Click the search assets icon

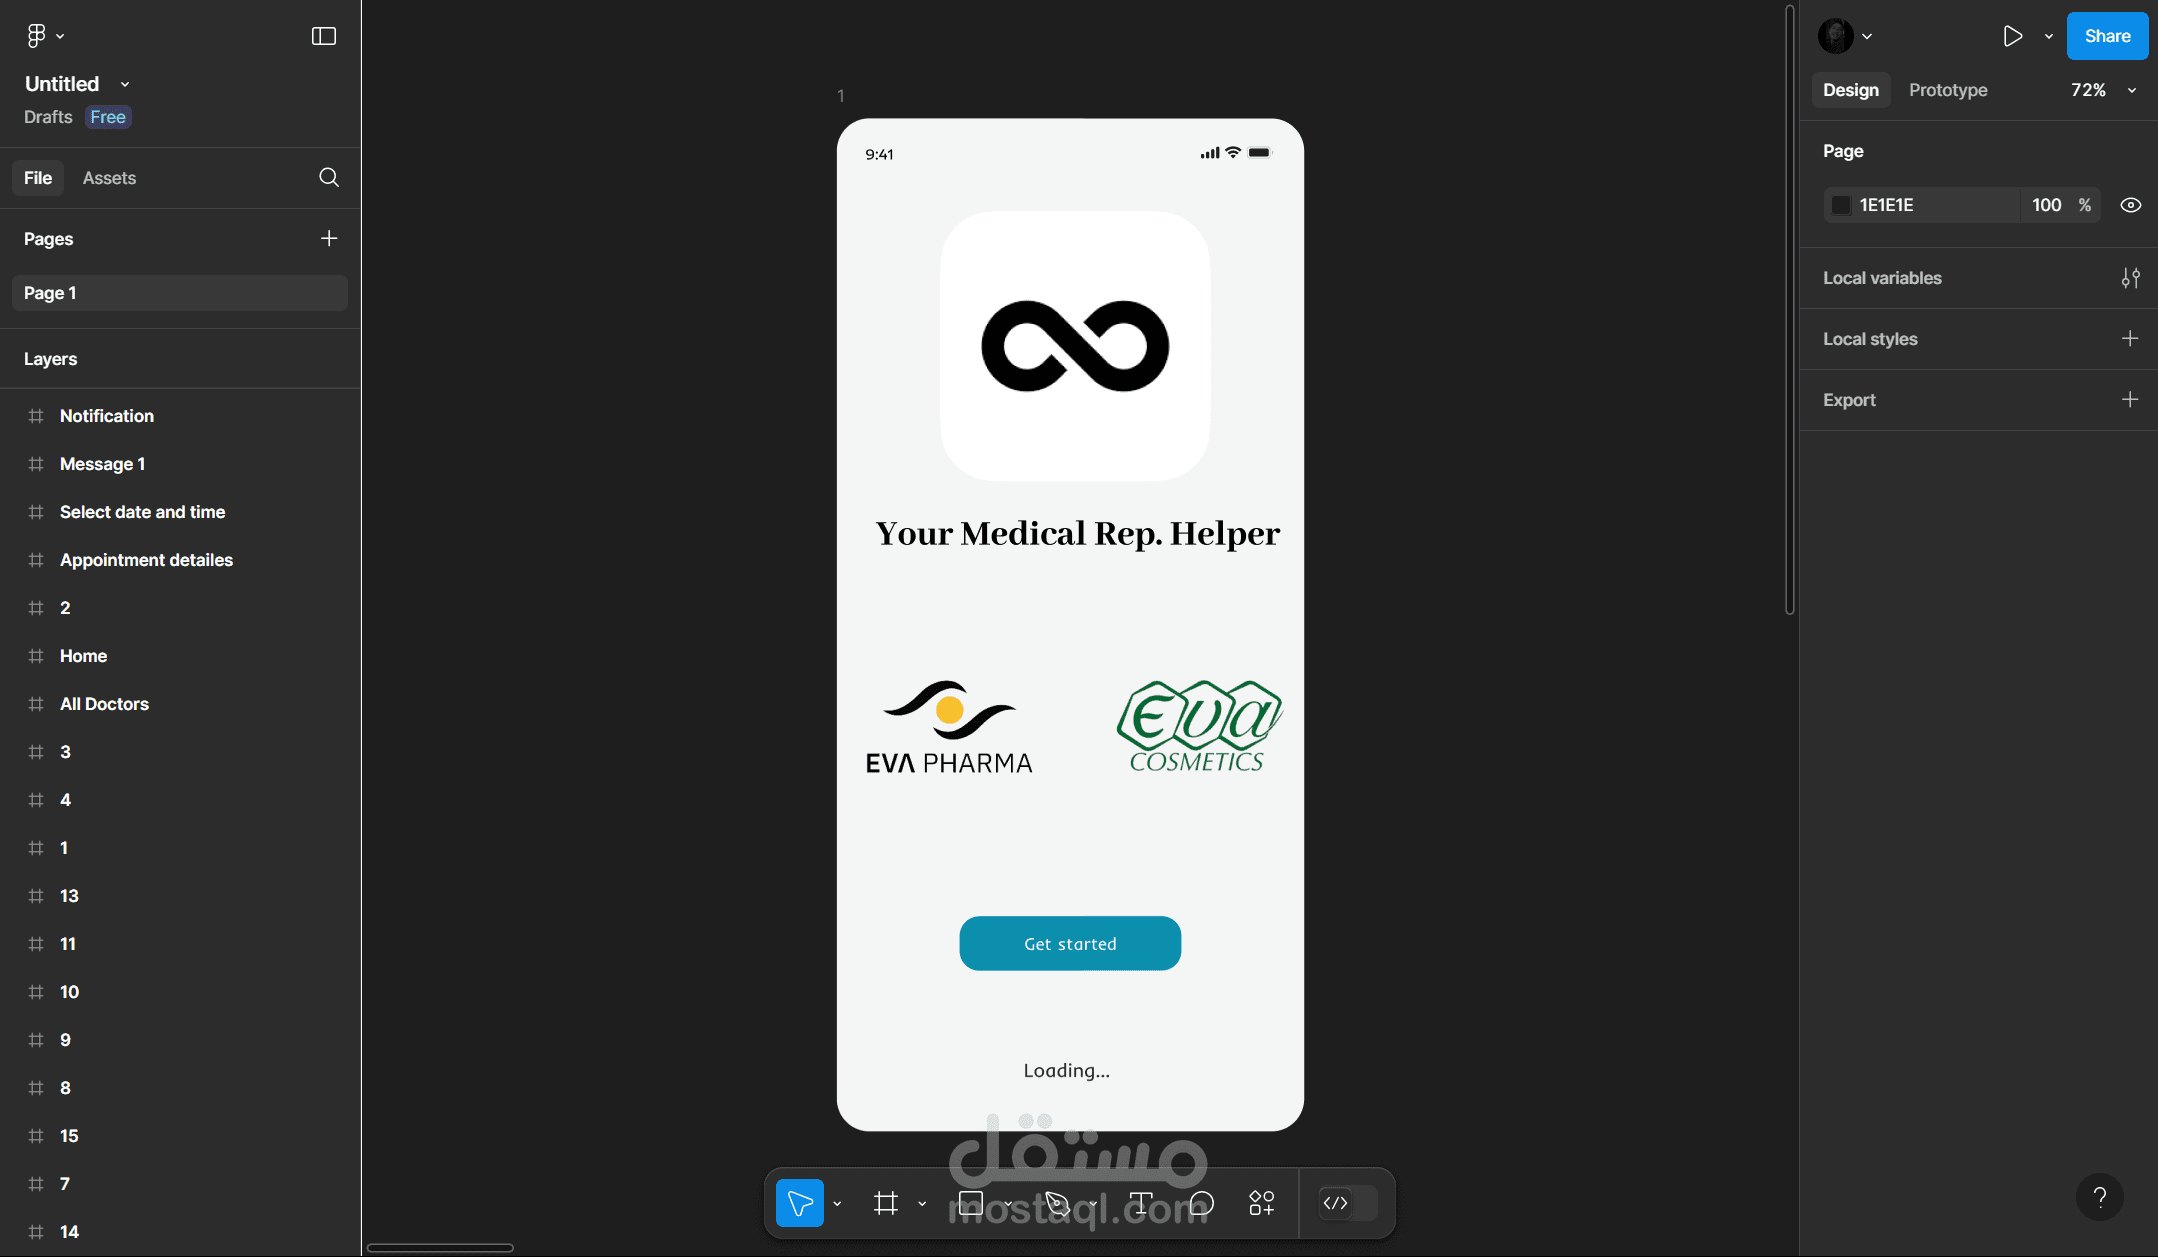point(329,177)
